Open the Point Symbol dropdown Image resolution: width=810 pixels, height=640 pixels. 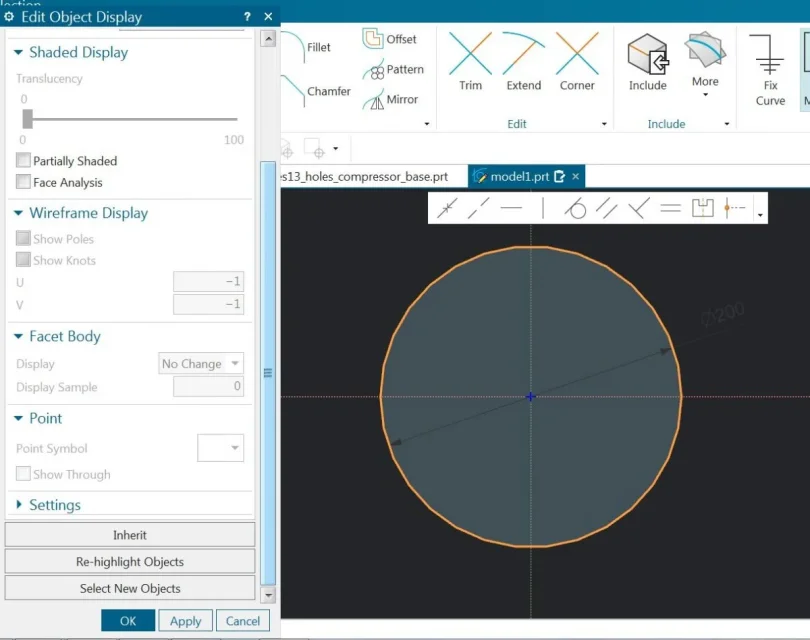click(x=221, y=448)
